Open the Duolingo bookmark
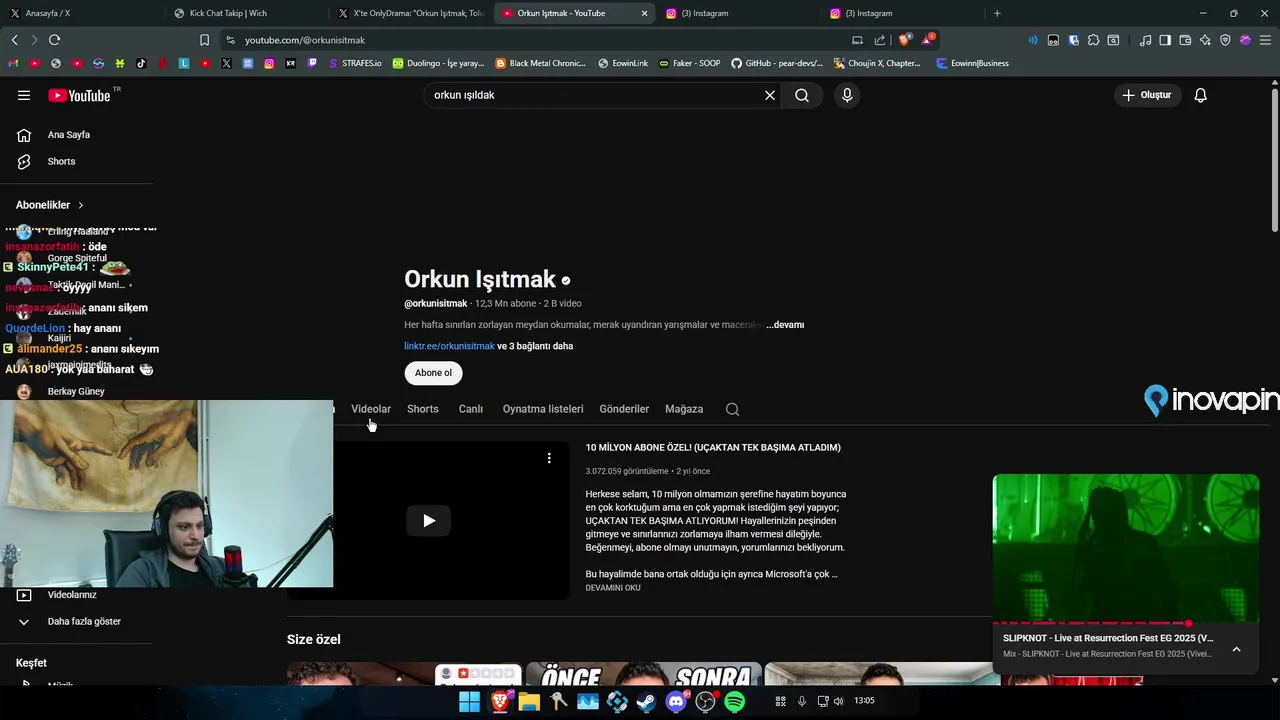Screen dimensions: 1280x720 438,63
